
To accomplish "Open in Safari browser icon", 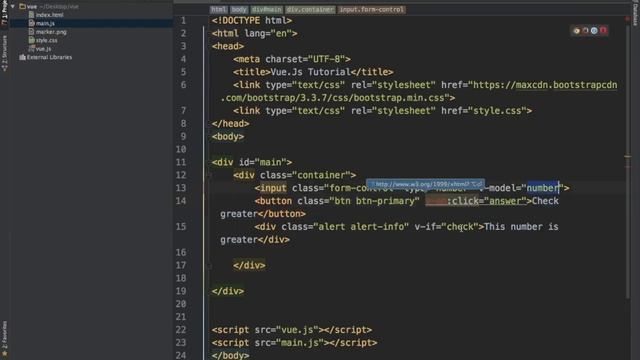I will (594, 31).
